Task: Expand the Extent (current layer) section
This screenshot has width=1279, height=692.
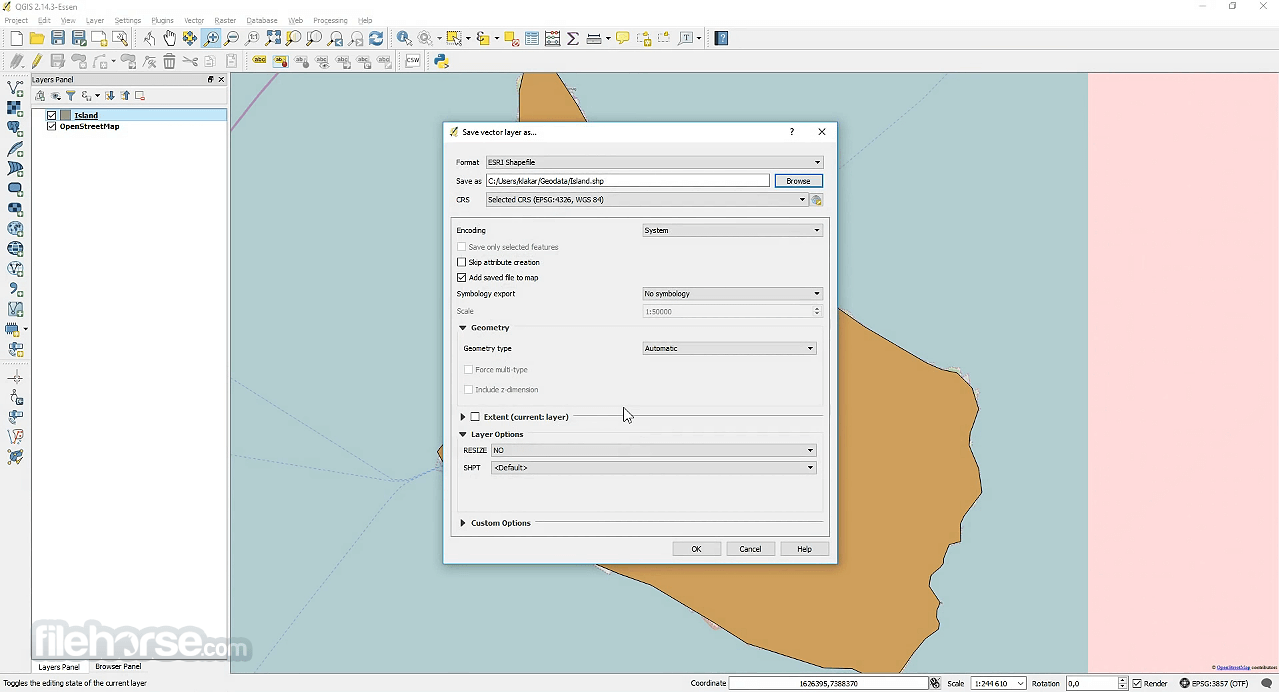Action: tap(463, 417)
